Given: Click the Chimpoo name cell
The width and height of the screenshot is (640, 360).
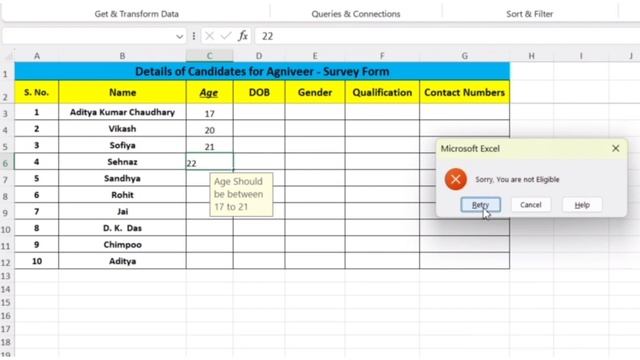Looking at the screenshot, I should (122, 244).
